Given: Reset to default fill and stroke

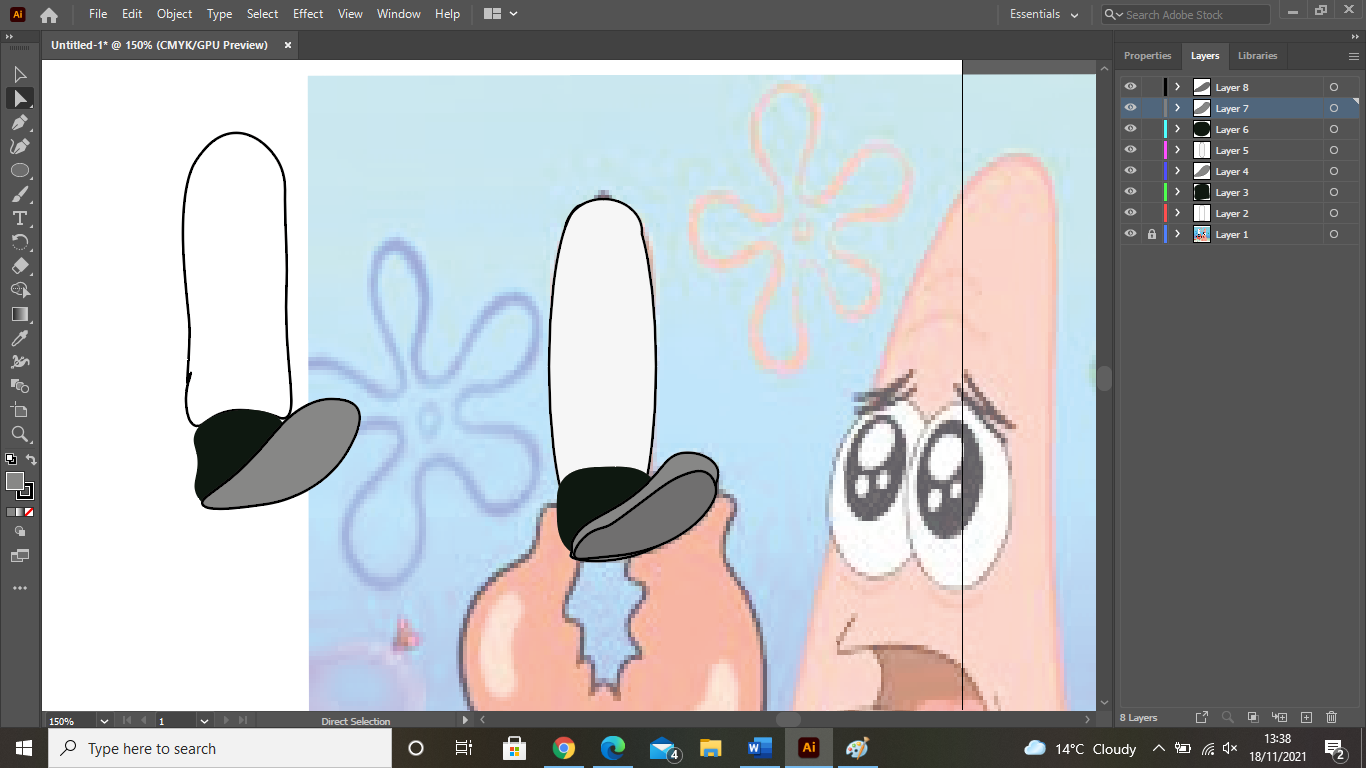Looking at the screenshot, I should click(x=10, y=460).
